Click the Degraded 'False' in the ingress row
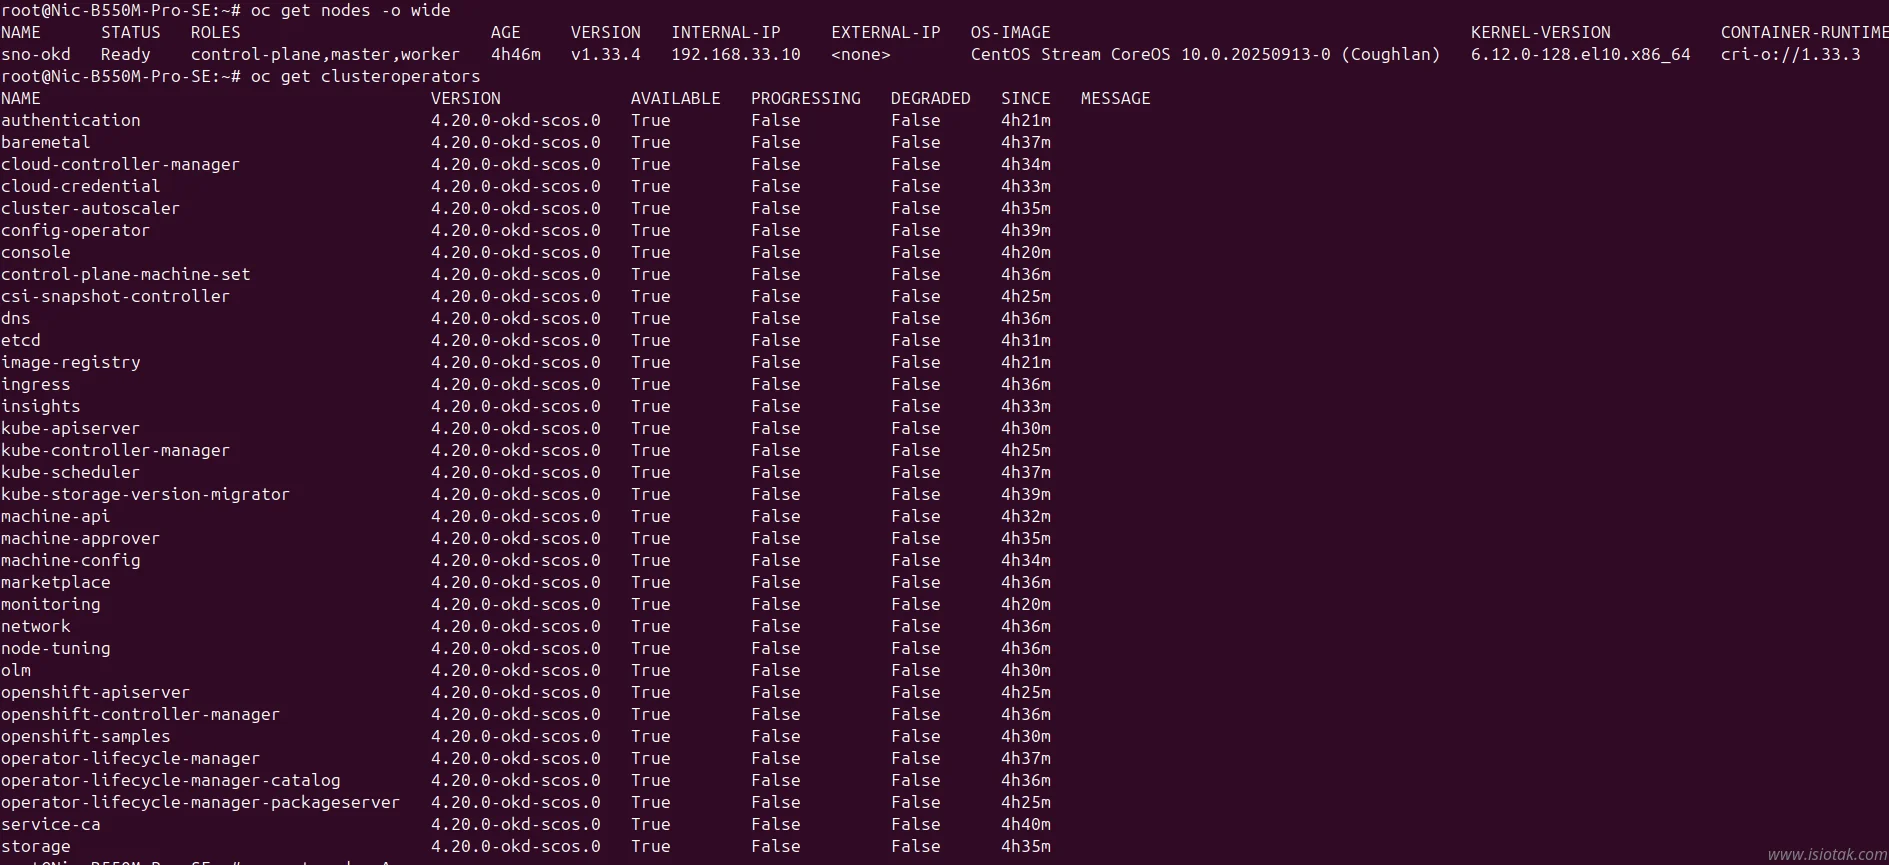This screenshot has width=1889, height=865. point(916,385)
